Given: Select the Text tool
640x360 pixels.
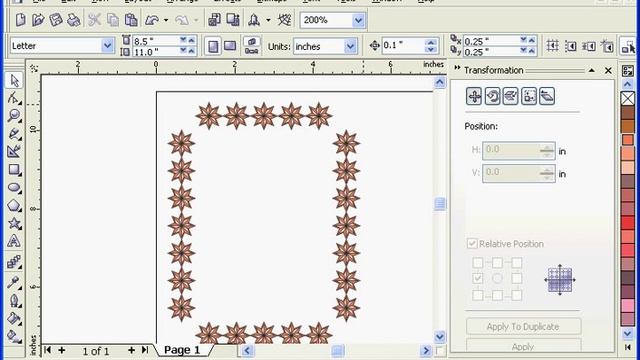Looking at the screenshot, I should point(14,241).
